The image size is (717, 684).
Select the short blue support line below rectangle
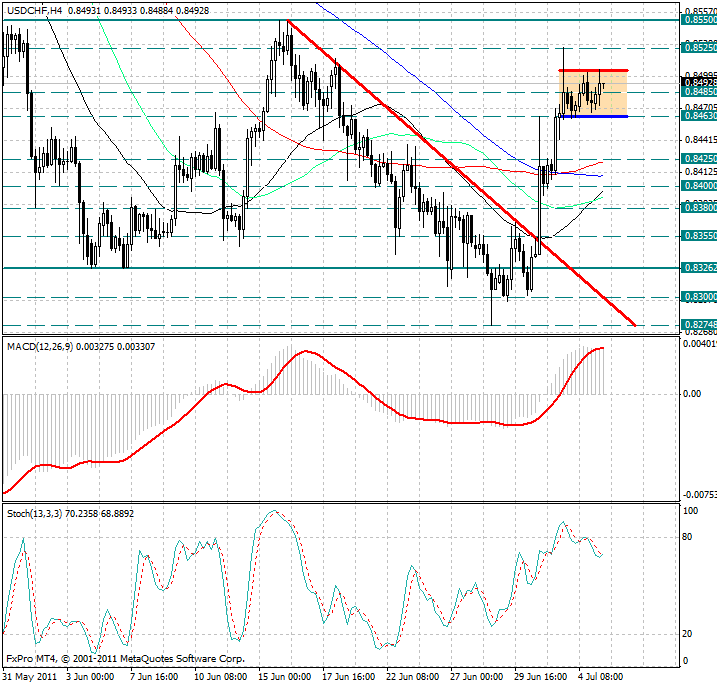click(593, 117)
